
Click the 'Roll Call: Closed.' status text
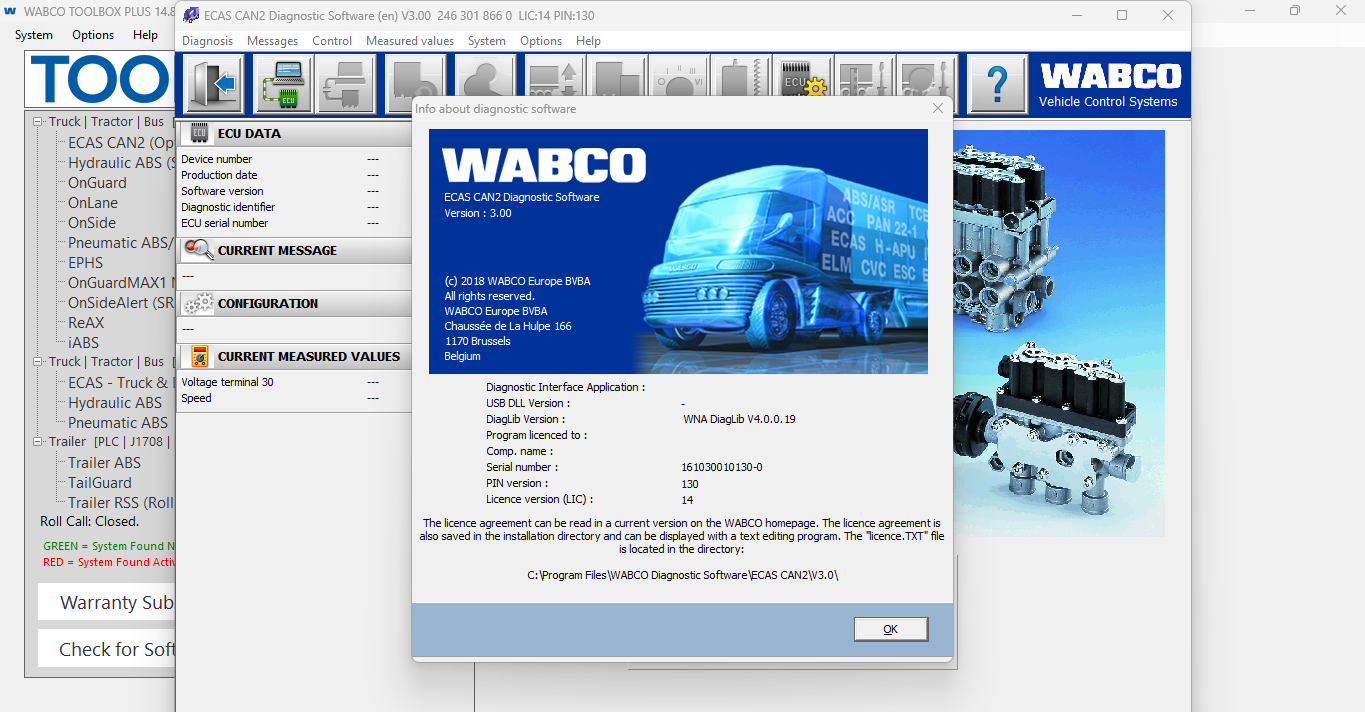89,522
